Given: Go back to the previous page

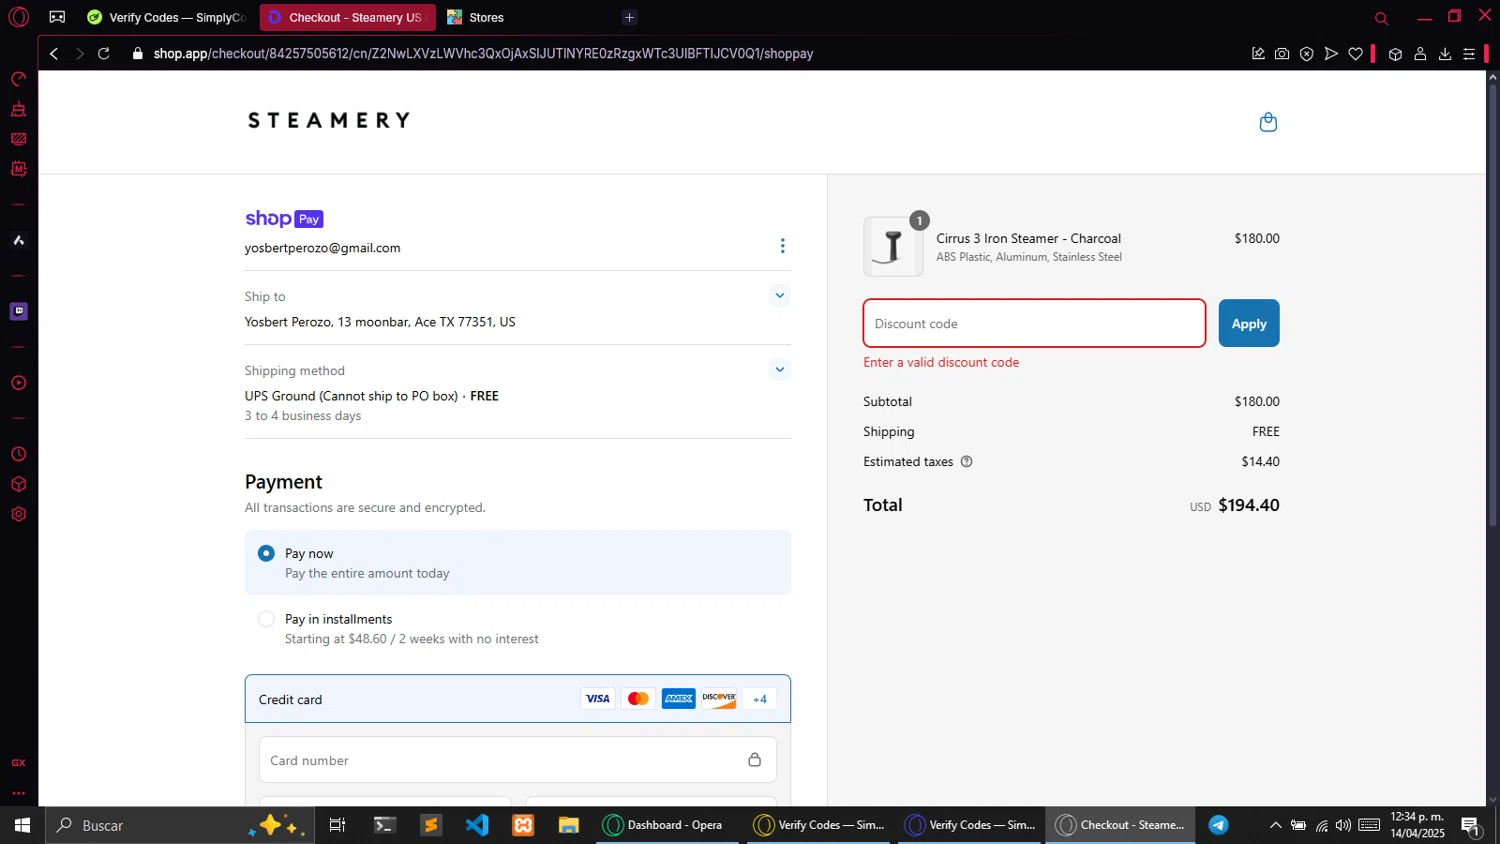Looking at the screenshot, I should click(x=54, y=54).
